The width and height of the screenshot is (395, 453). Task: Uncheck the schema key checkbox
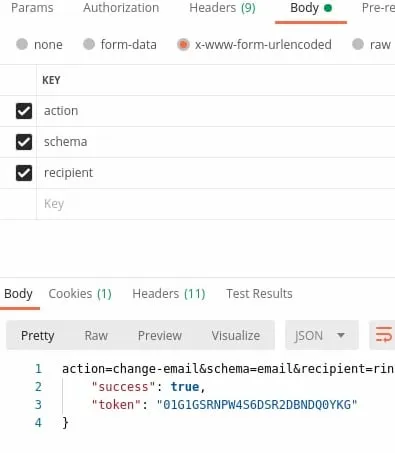[24, 142]
